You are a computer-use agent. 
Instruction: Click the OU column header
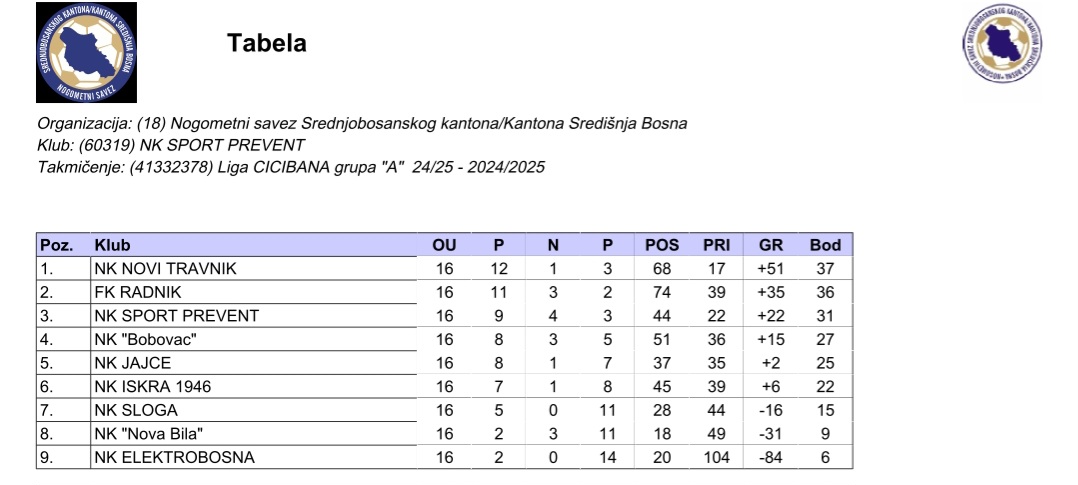click(x=444, y=245)
